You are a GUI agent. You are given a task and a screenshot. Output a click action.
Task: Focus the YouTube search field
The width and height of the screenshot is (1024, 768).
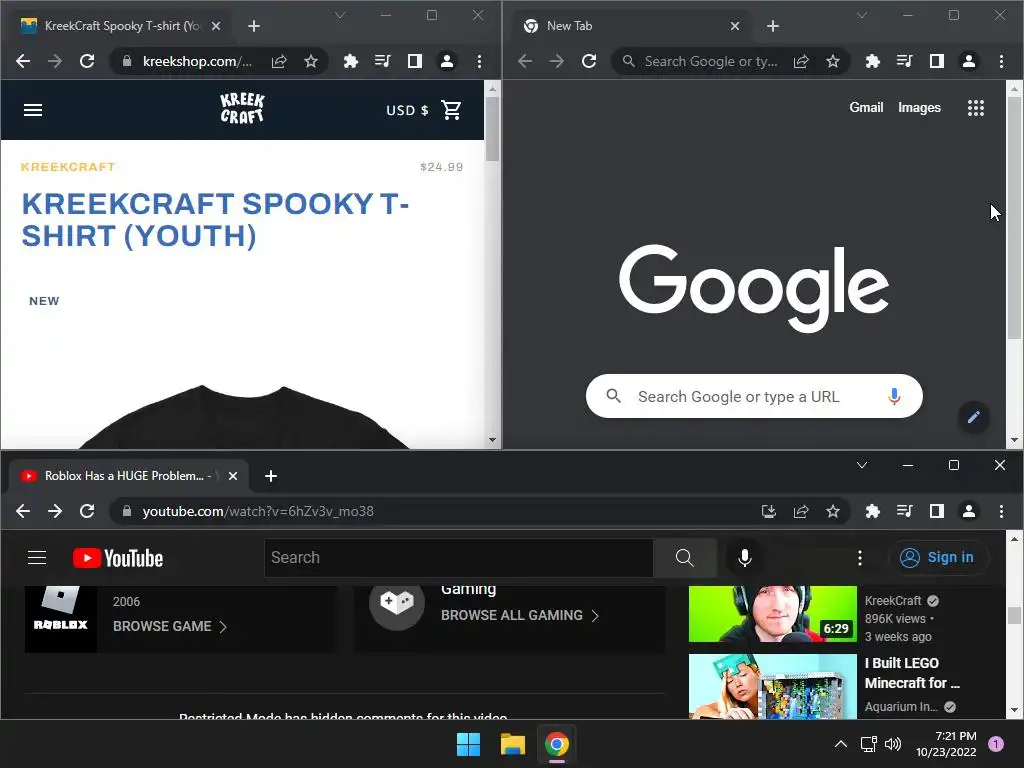[x=458, y=558]
